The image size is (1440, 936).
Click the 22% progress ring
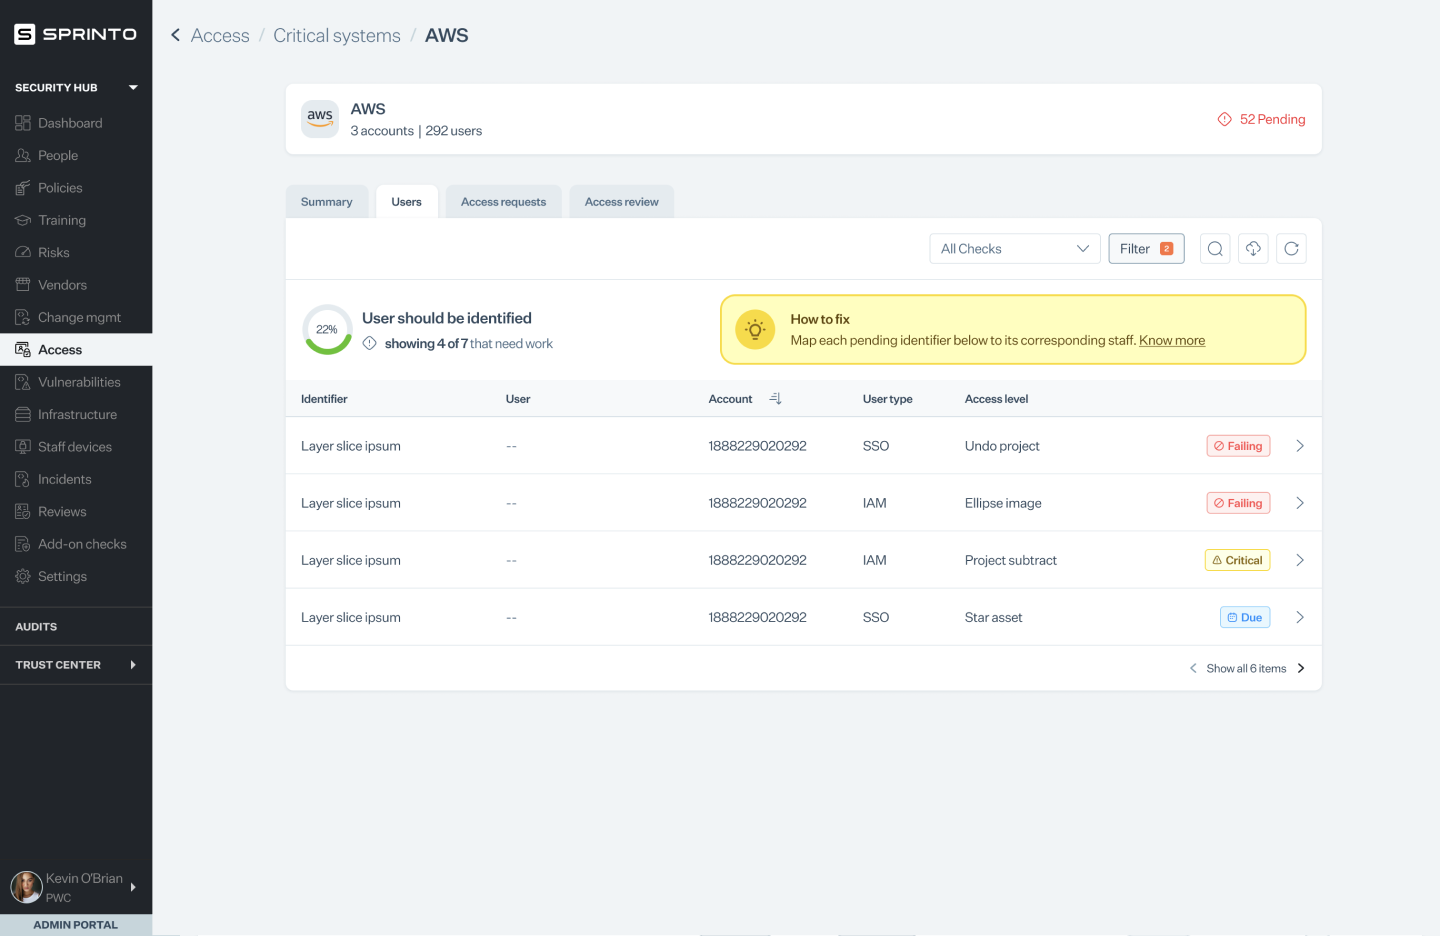327,329
